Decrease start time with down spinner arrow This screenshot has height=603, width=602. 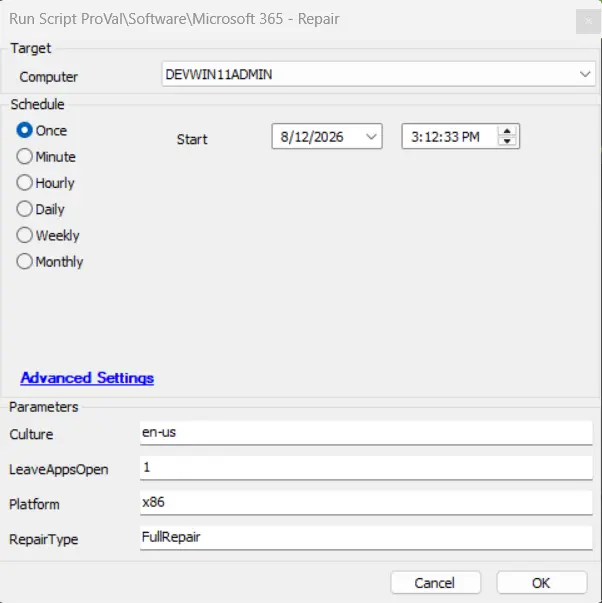(x=507, y=141)
